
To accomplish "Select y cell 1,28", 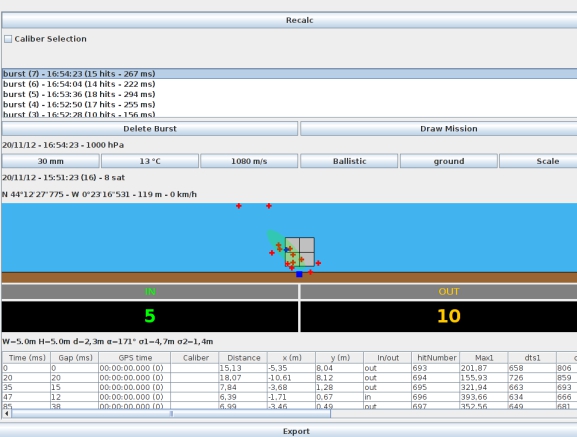I will point(340,387).
